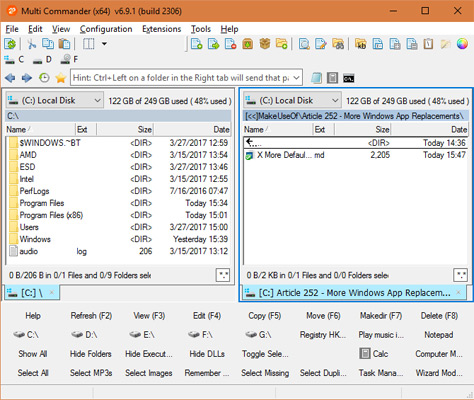Viewport: 474px width, 400px height.
Task: Click the yellow Favorites star
Action: [x=61, y=78]
